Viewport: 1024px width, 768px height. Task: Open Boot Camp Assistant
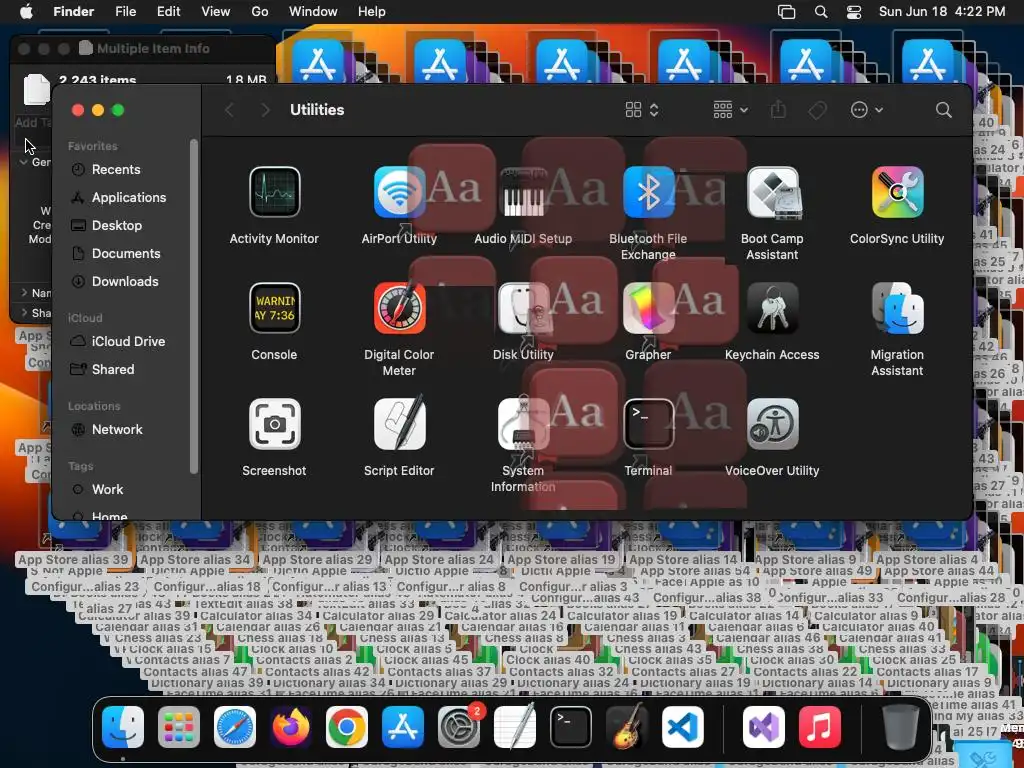(773, 192)
